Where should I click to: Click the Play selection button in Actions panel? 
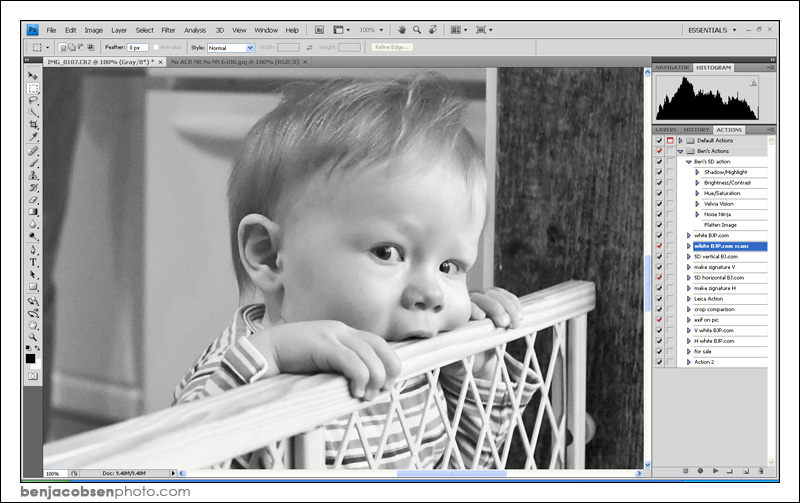pos(715,471)
